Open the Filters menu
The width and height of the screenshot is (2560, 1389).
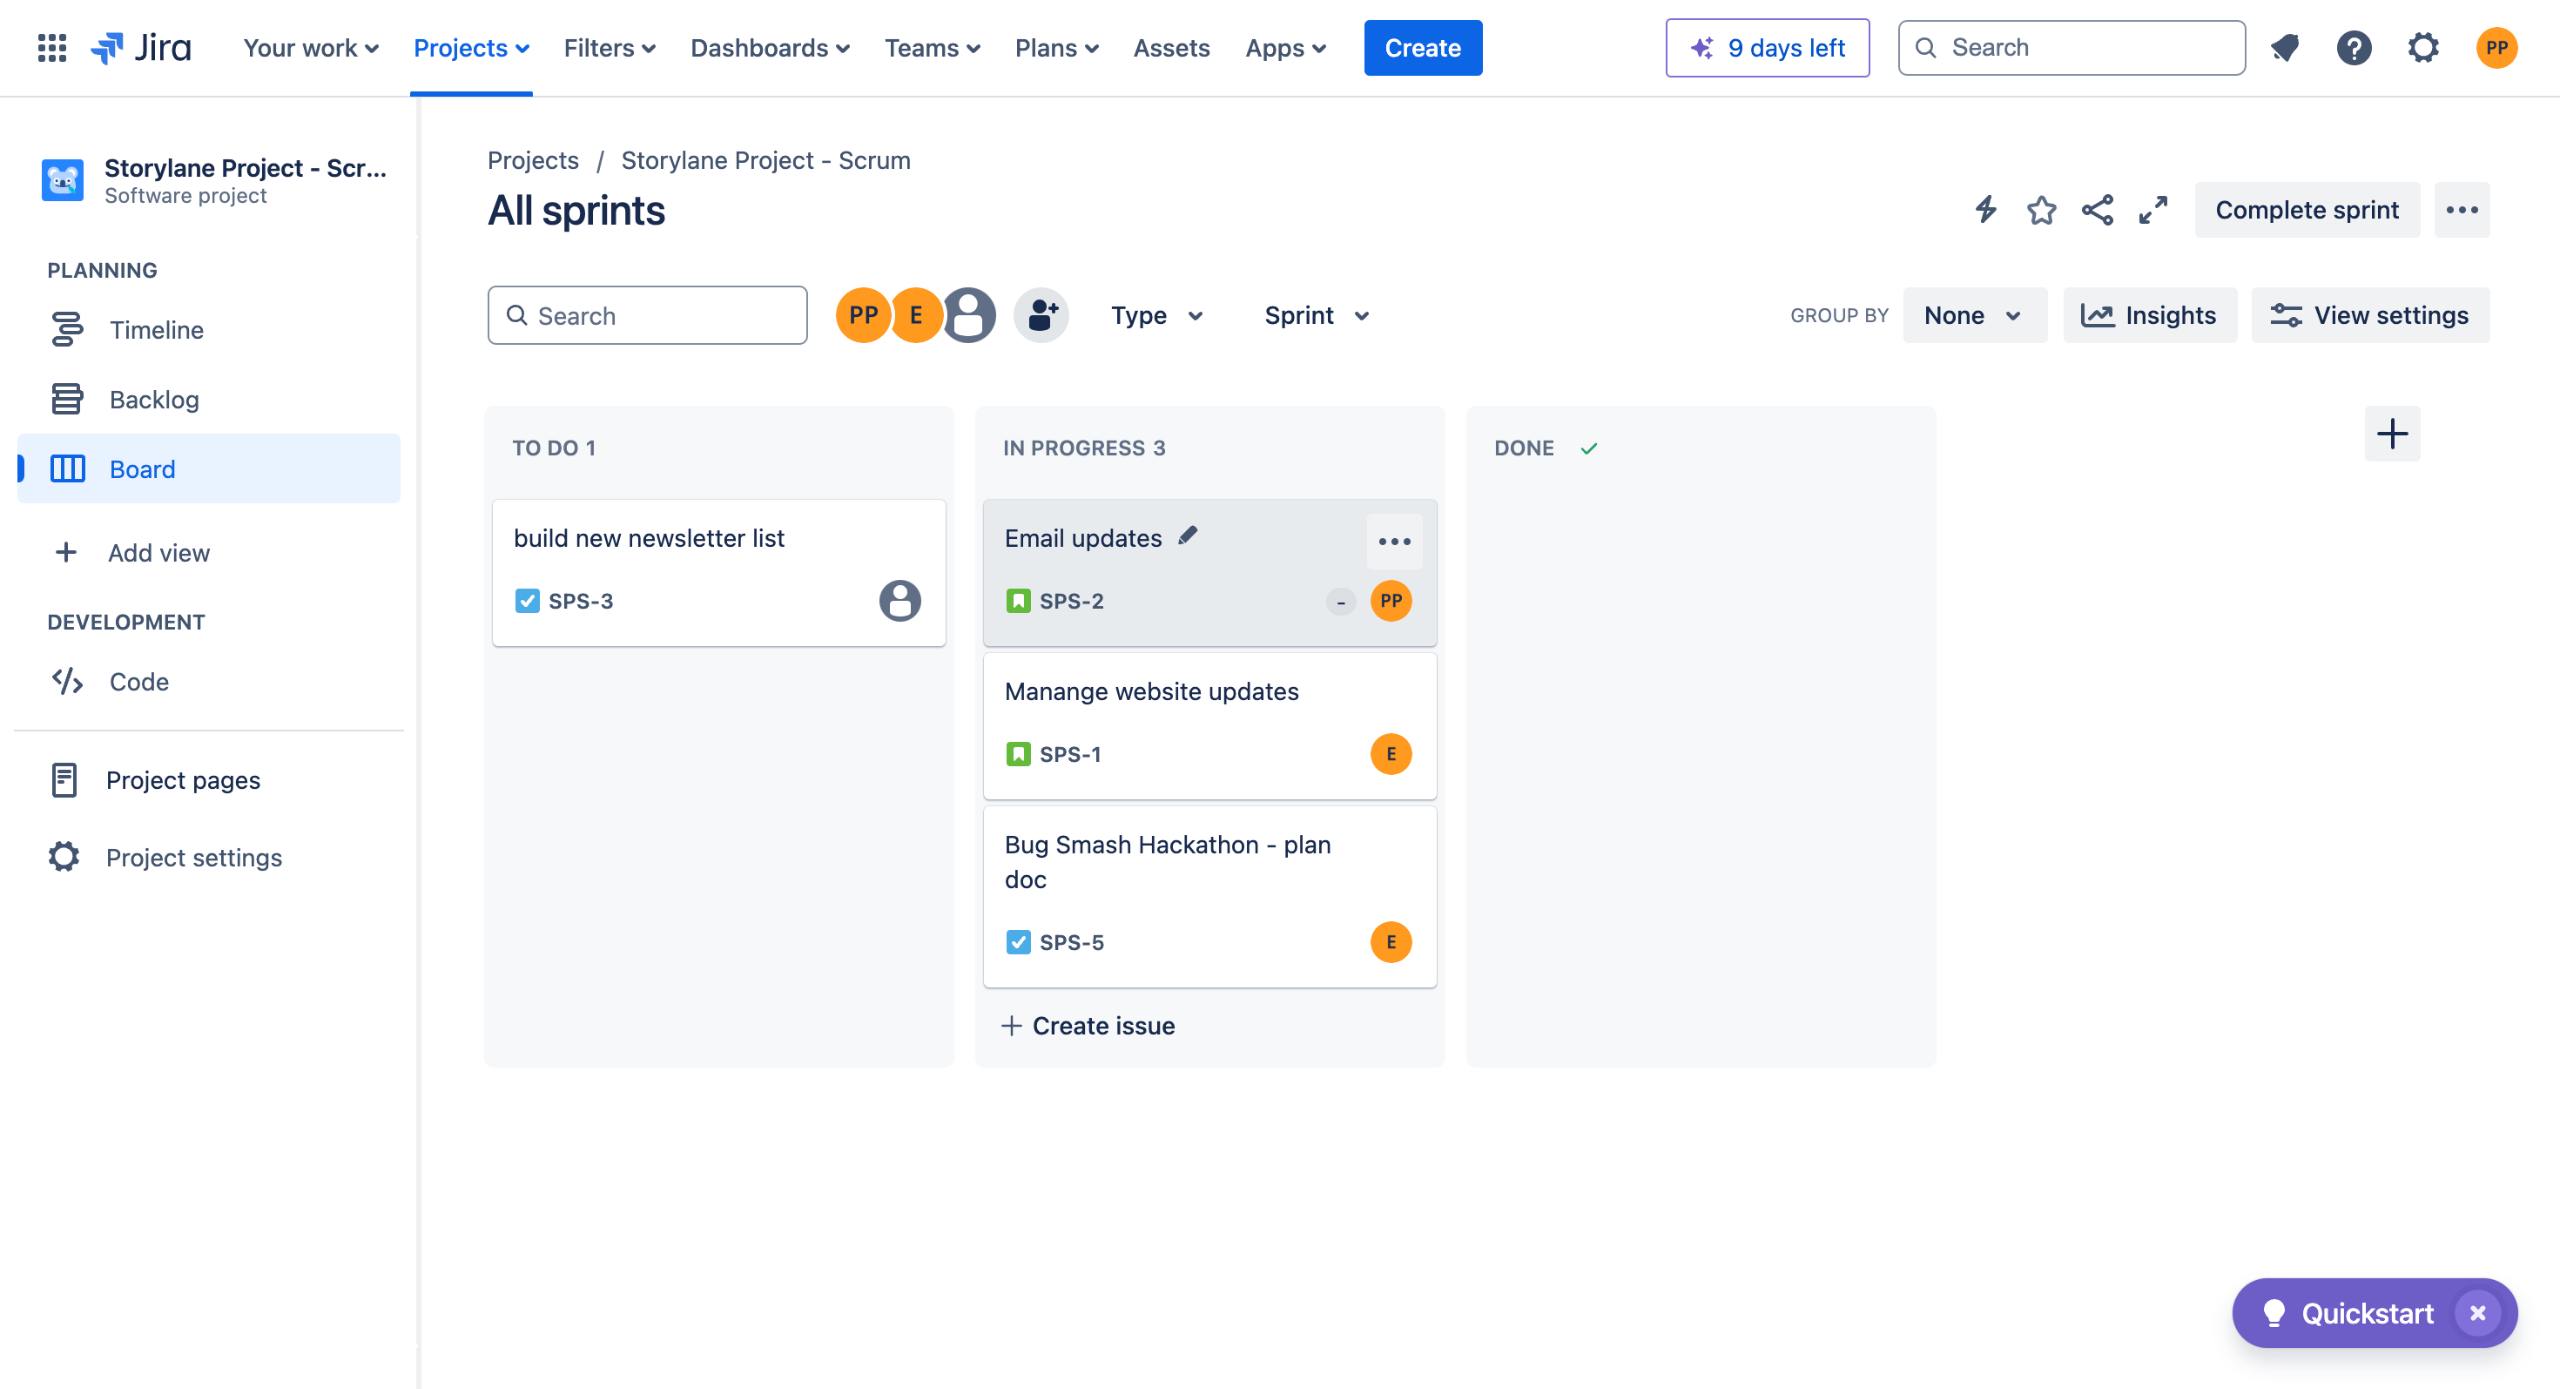coord(609,48)
